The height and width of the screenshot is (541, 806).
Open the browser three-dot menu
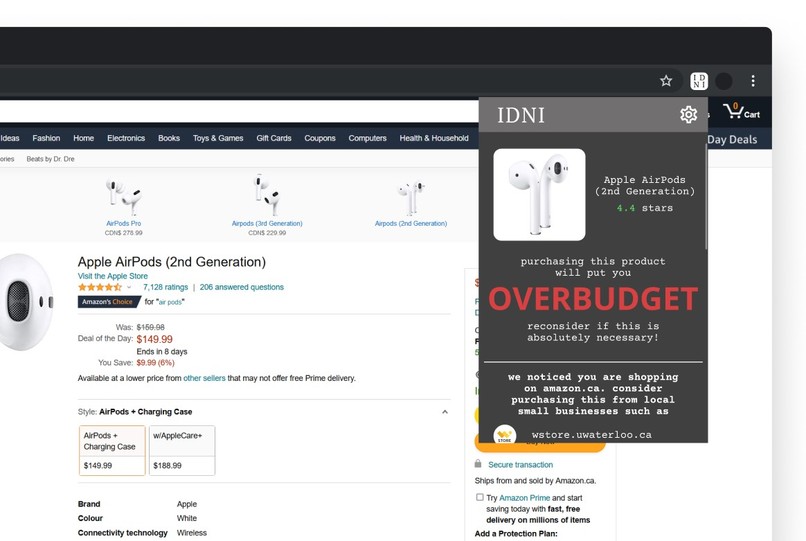(753, 81)
